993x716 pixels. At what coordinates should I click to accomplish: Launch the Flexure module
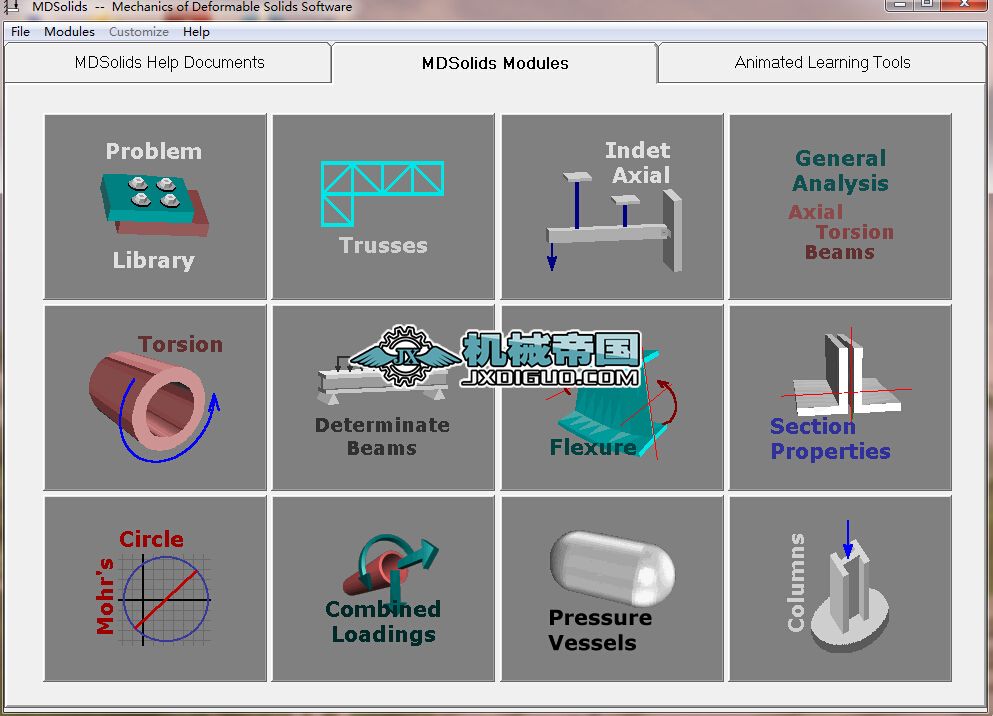click(x=612, y=398)
